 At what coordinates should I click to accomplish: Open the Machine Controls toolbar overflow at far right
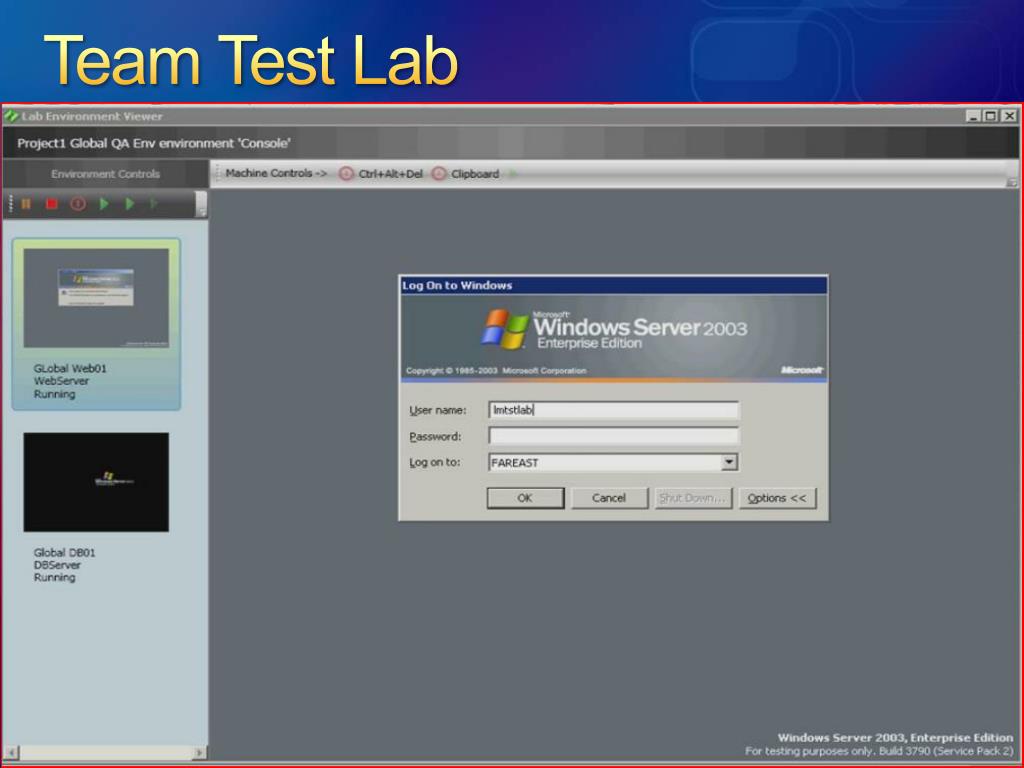pos(1012,182)
